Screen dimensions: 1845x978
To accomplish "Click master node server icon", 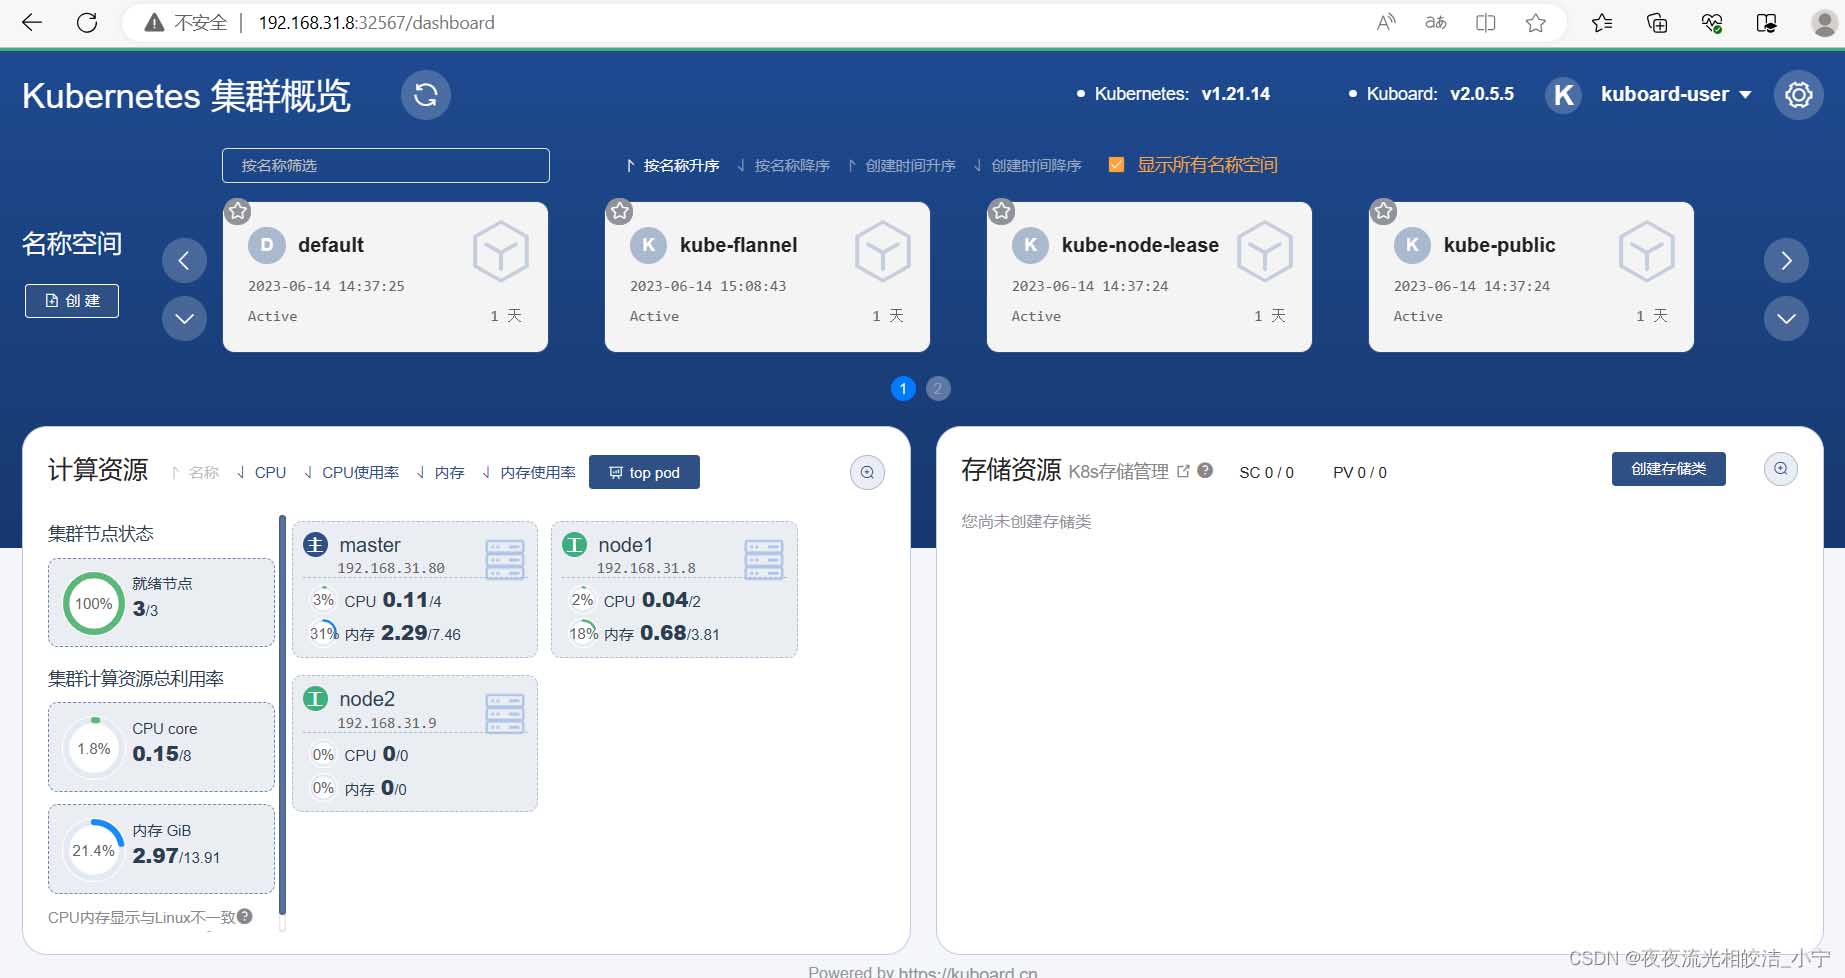I will [x=504, y=559].
